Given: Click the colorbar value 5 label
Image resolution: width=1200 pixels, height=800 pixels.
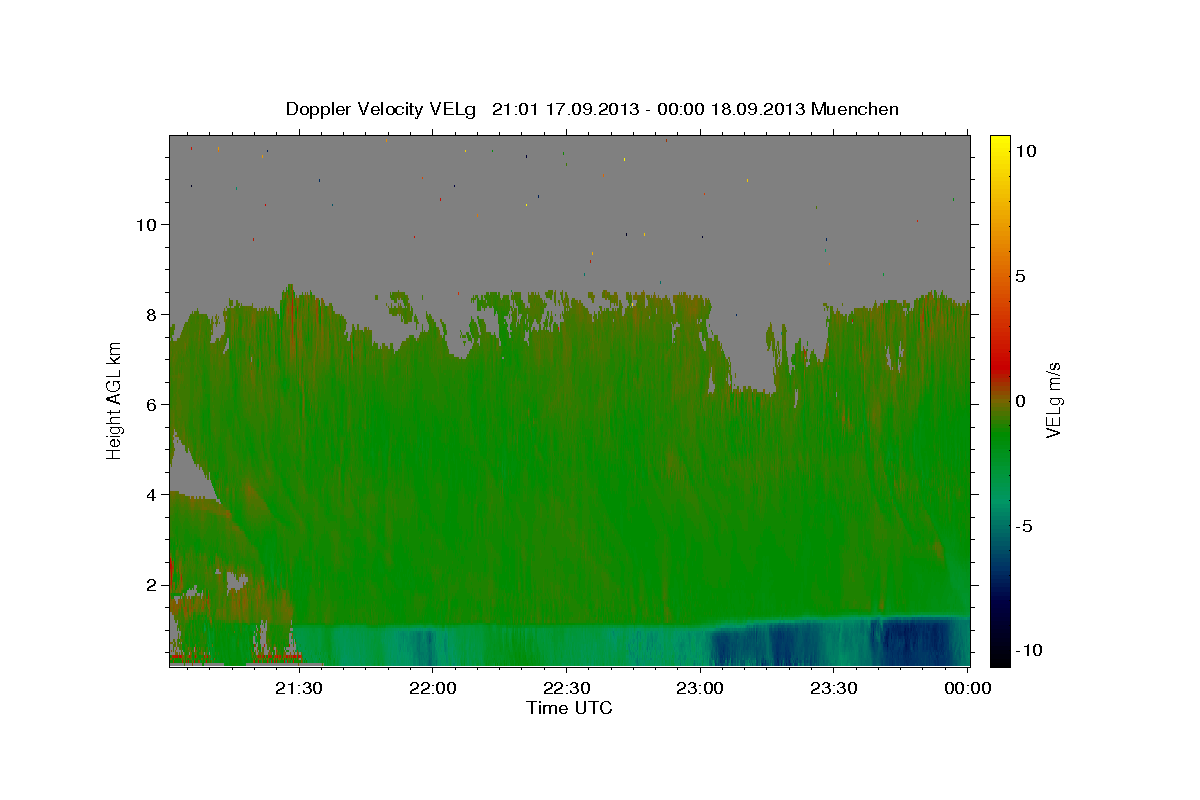Looking at the screenshot, I should (x=1020, y=275).
